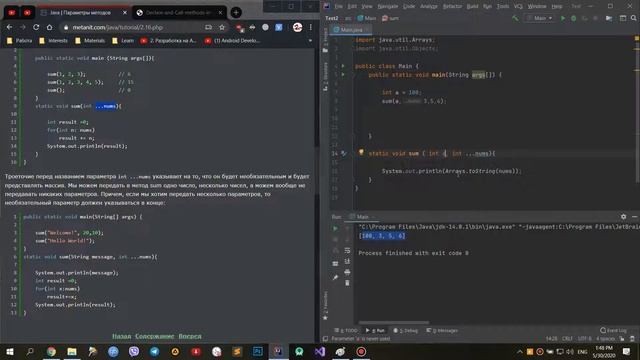This screenshot has height=360, width=640.
Task: Open the File menu in IntelliJ
Action: (339, 6)
